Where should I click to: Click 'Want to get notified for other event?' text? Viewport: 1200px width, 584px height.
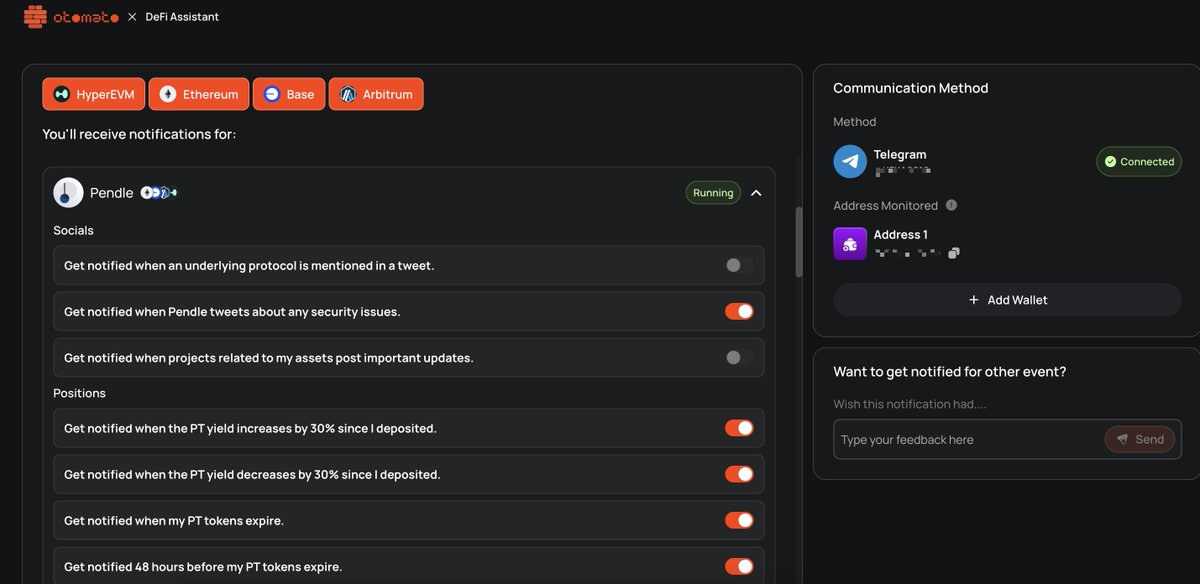point(950,372)
